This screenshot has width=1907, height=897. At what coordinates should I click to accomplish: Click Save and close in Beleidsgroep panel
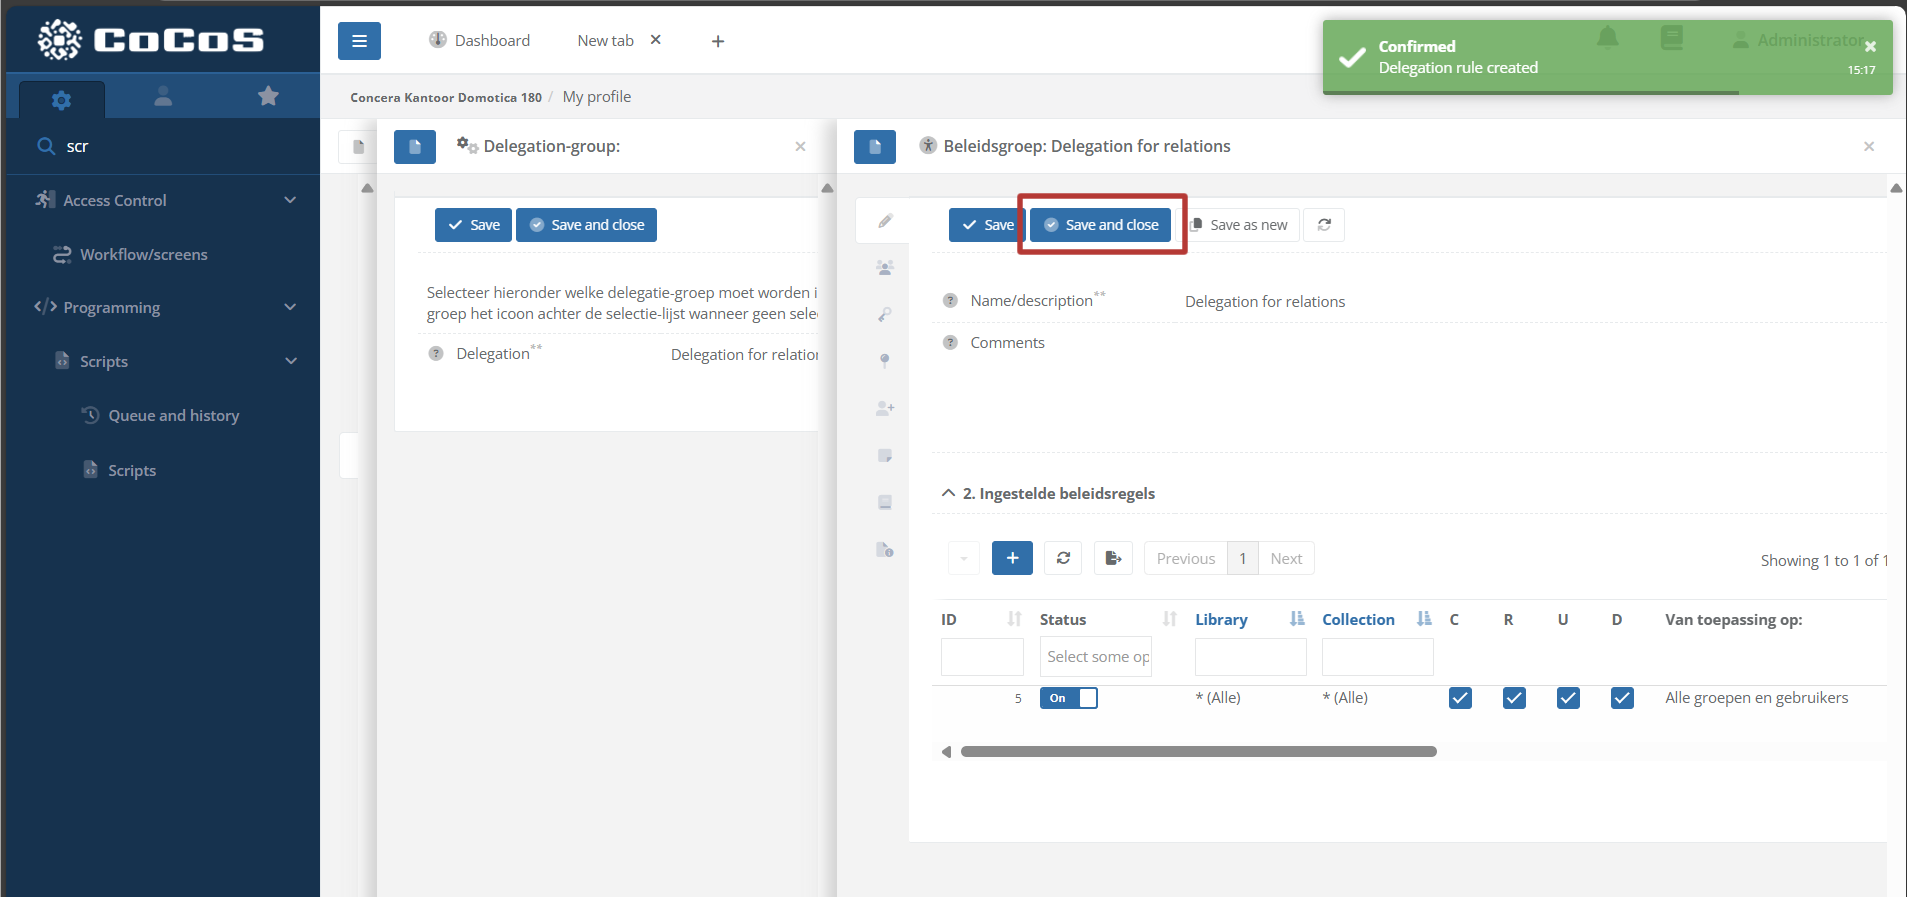[1101, 225]
